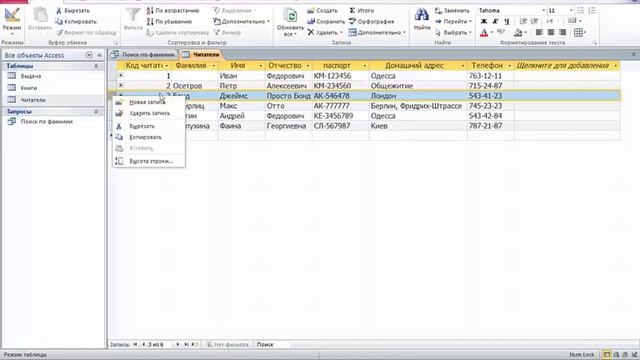Screen dimensions: 640x360
Task: Click the Вырезать scissors button in ribbon
Action: [73, 11]
